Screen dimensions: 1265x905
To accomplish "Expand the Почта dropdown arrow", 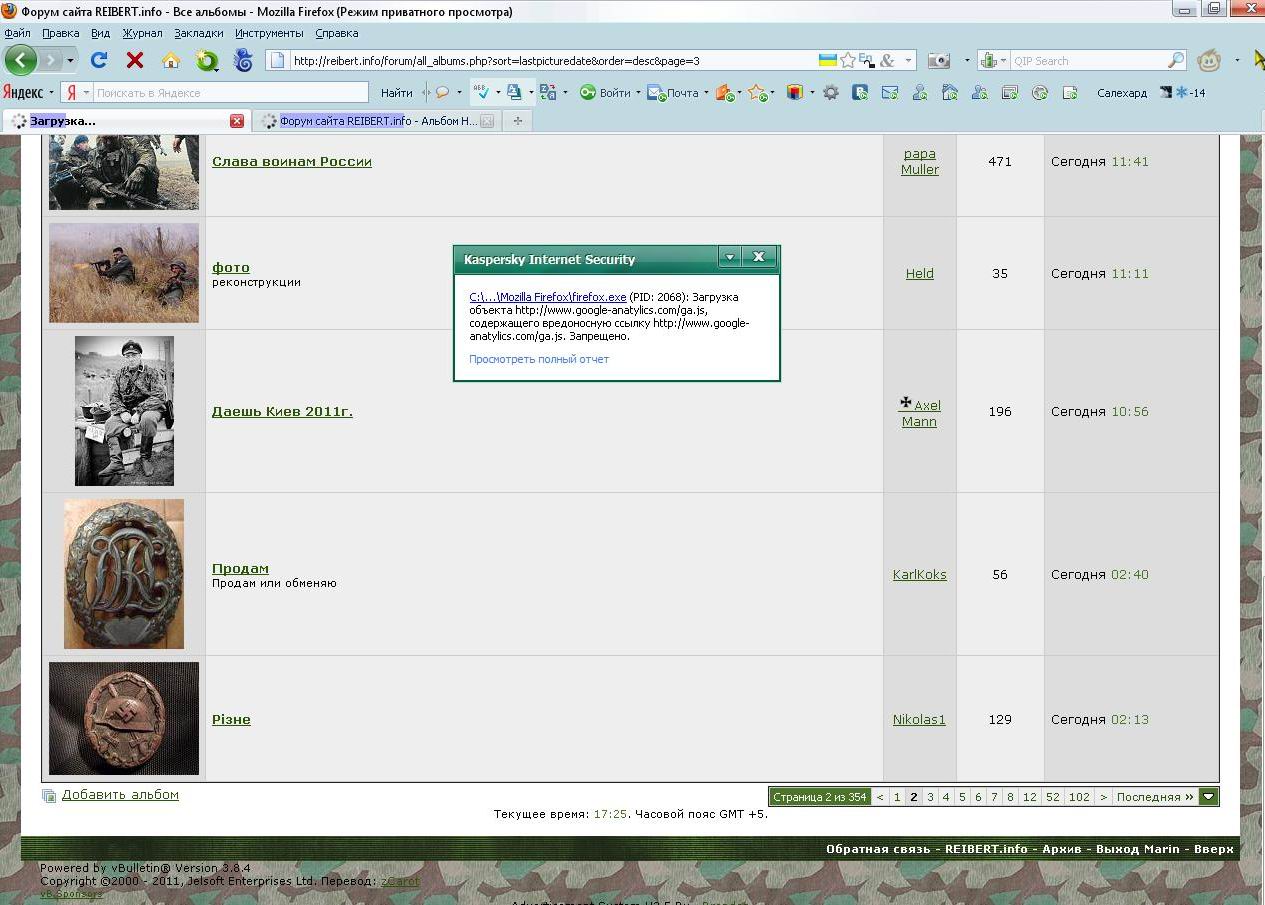I will (705, 93).
